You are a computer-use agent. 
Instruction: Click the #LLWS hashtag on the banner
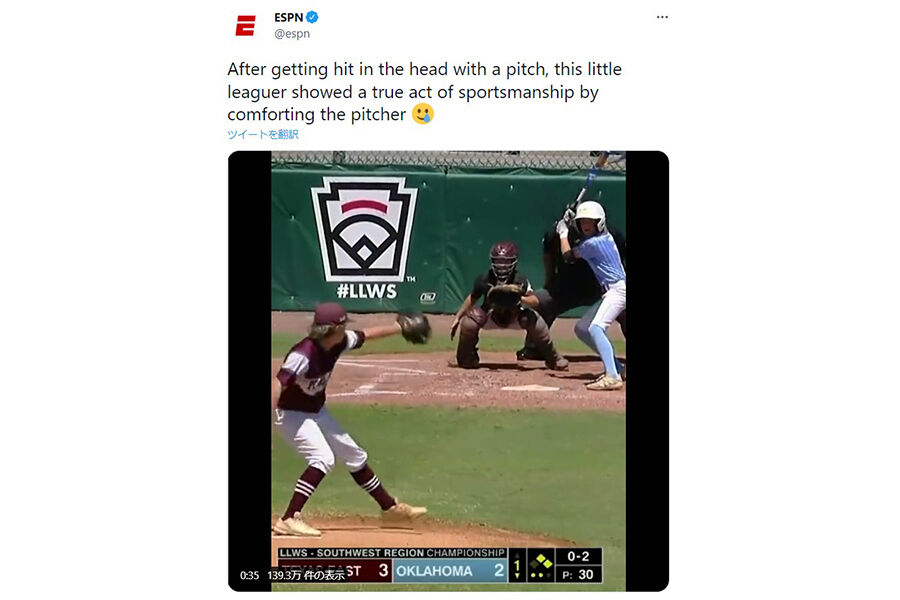pyautogui.click(x=366, y=291)
